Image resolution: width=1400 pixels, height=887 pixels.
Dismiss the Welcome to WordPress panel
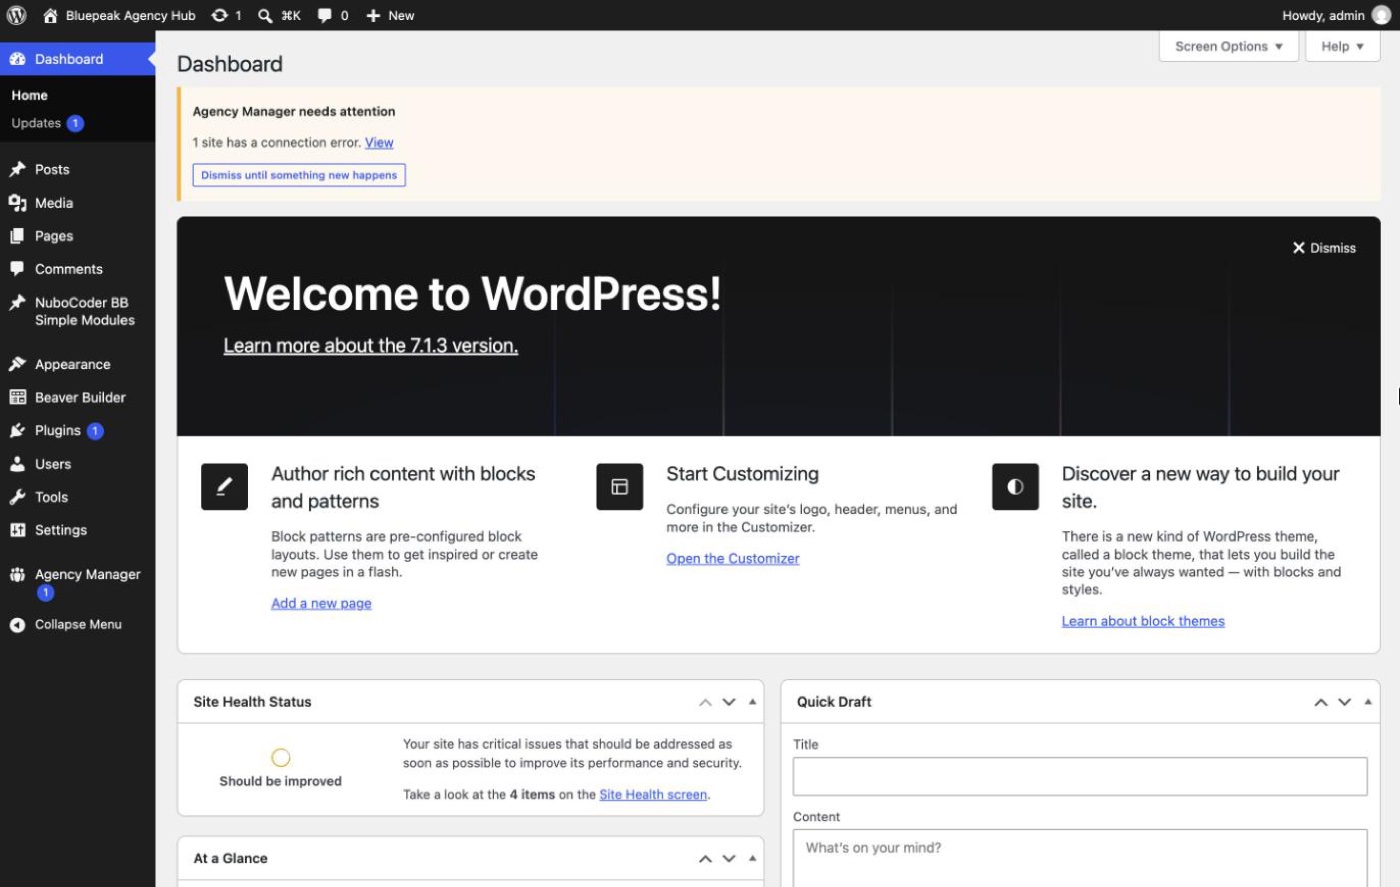[1324, 248]
